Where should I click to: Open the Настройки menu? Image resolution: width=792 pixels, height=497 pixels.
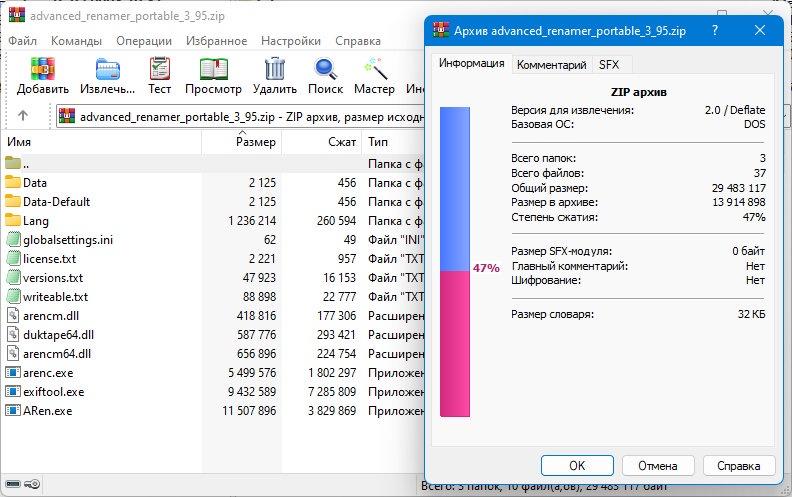tap(290, 41)
